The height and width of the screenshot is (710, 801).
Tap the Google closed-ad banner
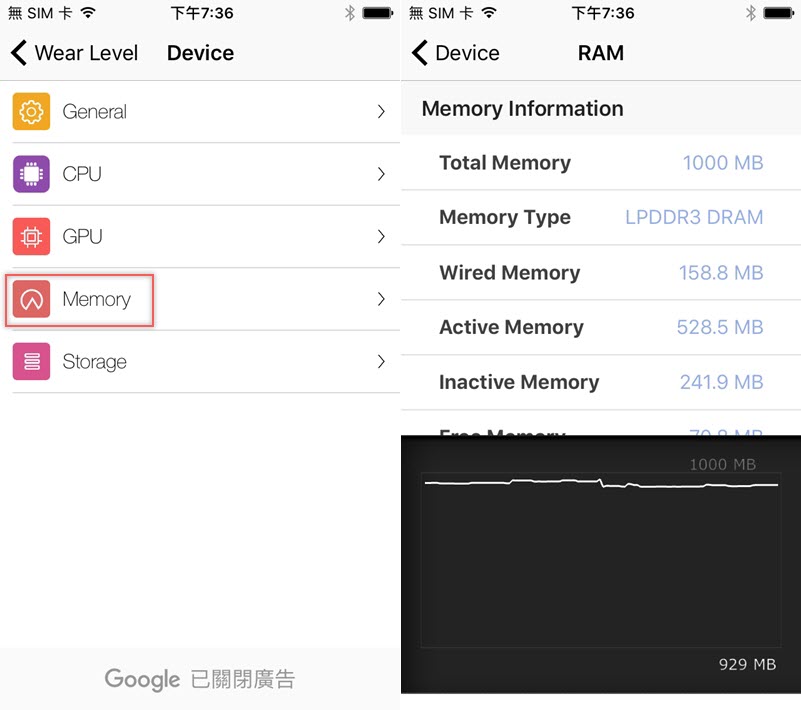200,680
